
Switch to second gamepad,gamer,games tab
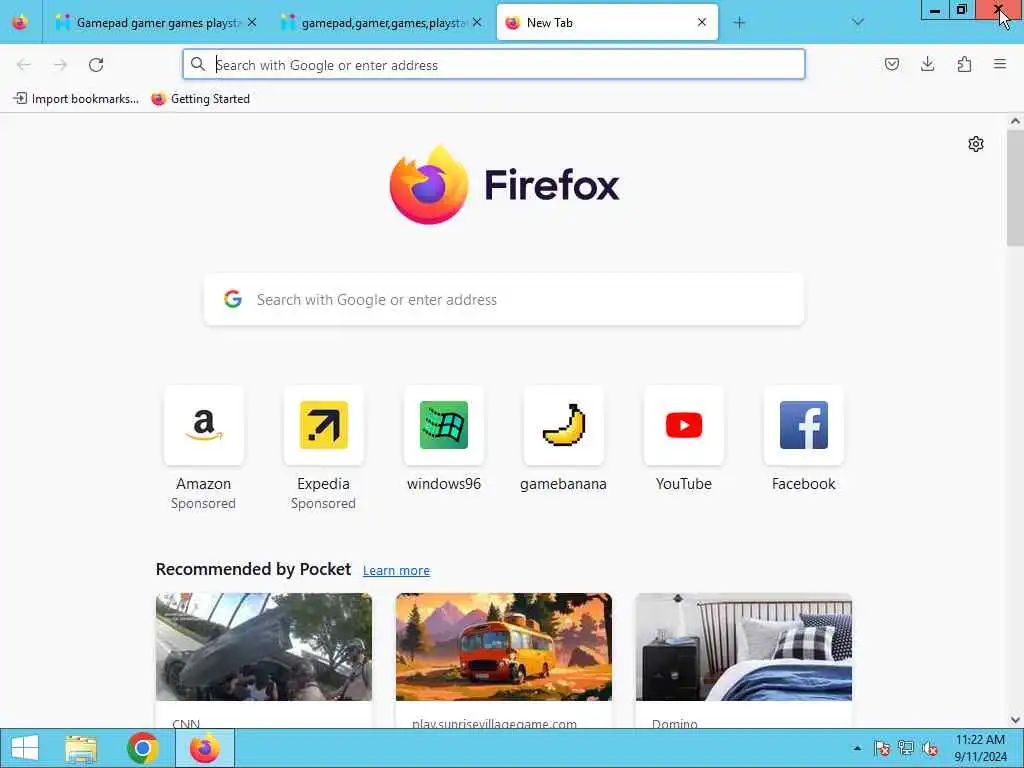point(382,23)
